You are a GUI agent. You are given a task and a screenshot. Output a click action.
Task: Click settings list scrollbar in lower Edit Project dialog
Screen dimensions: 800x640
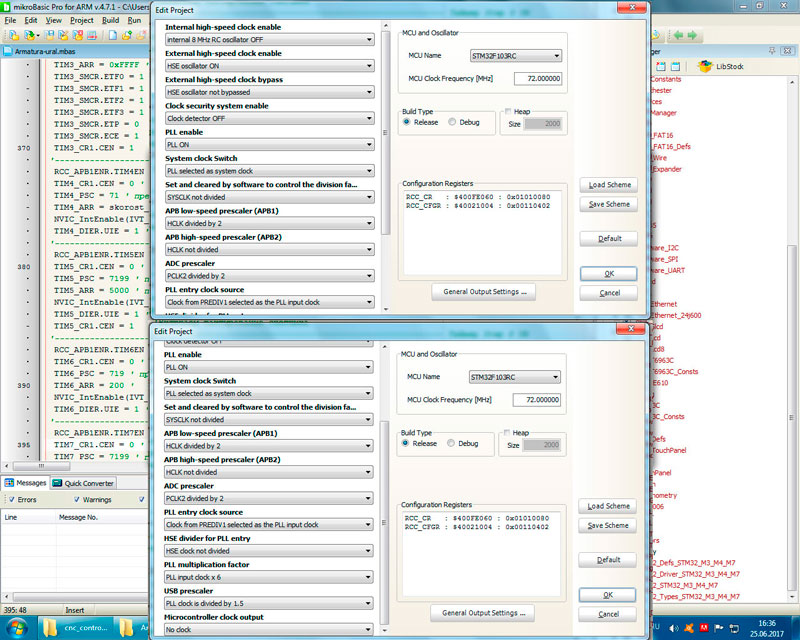[384, 523]
